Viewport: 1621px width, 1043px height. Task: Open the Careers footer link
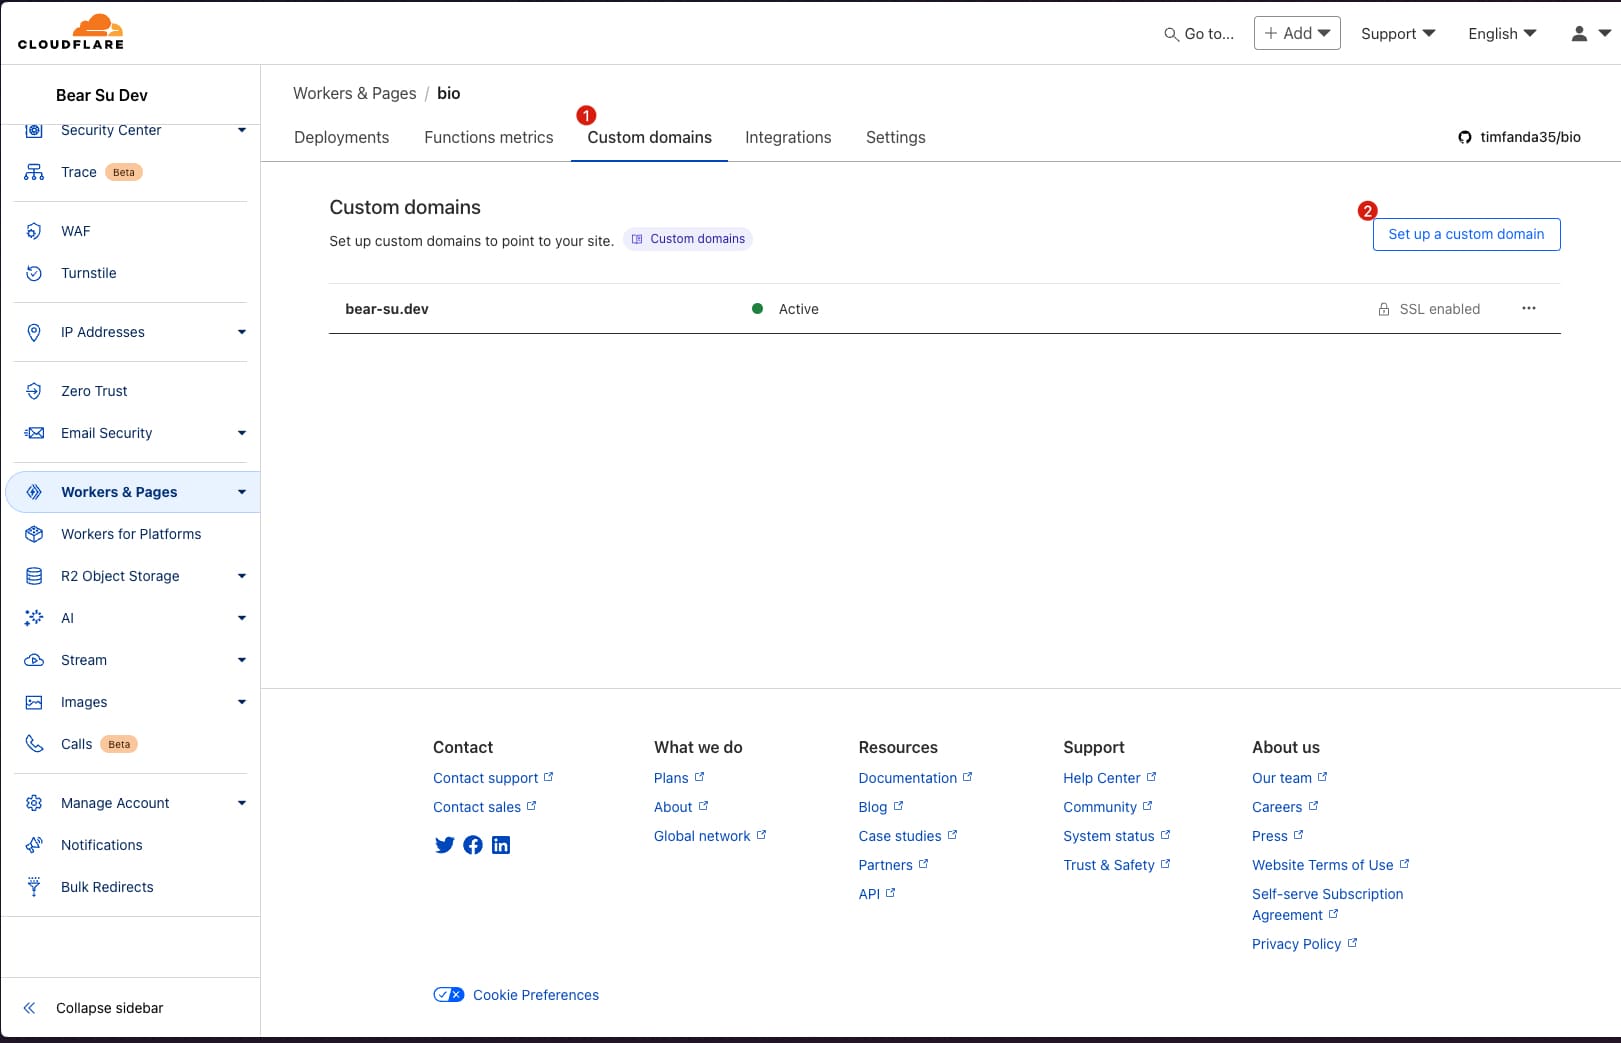1285,807
